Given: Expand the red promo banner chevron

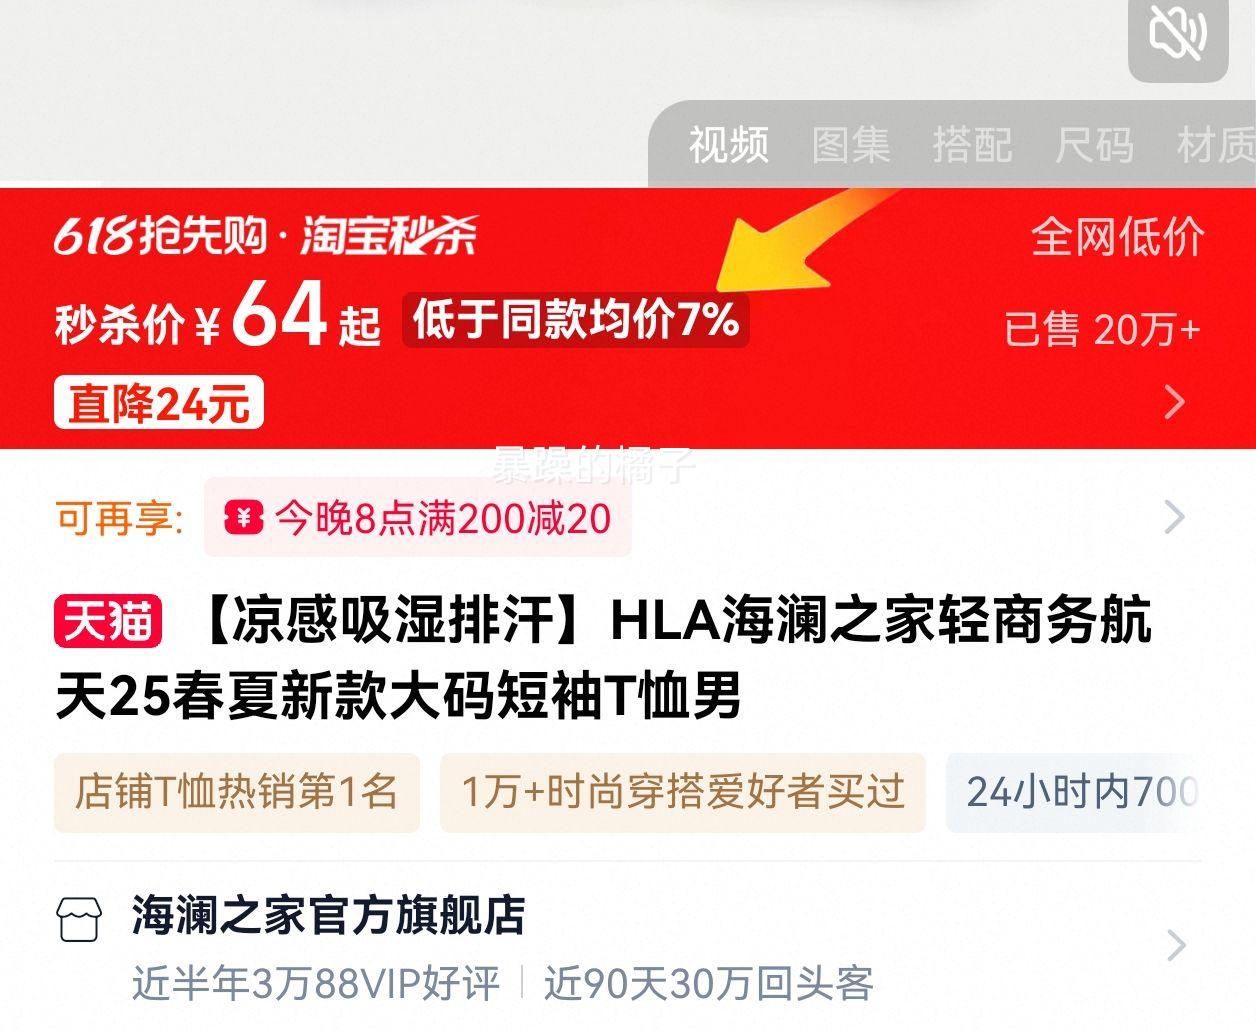Looking at the screenshot, I should 1175,402.
